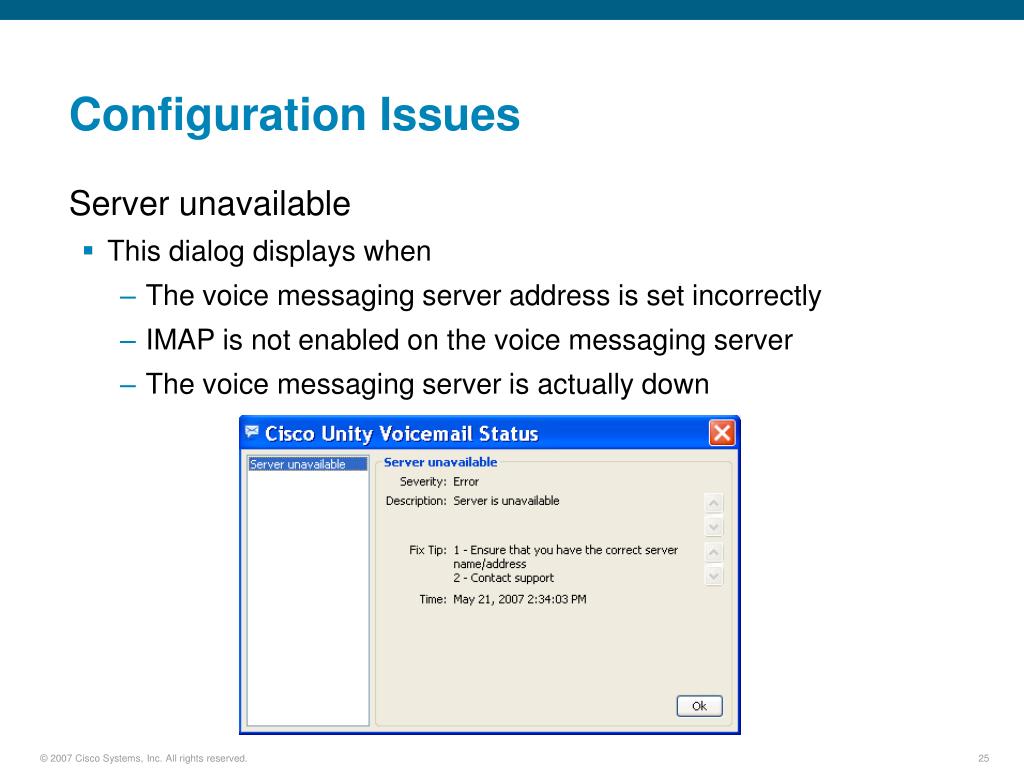Click the time 'May 21, 2007 2:34:03 PM'
The width and height of the screenshot is (1024, 768).
click(x=520, y=600)
